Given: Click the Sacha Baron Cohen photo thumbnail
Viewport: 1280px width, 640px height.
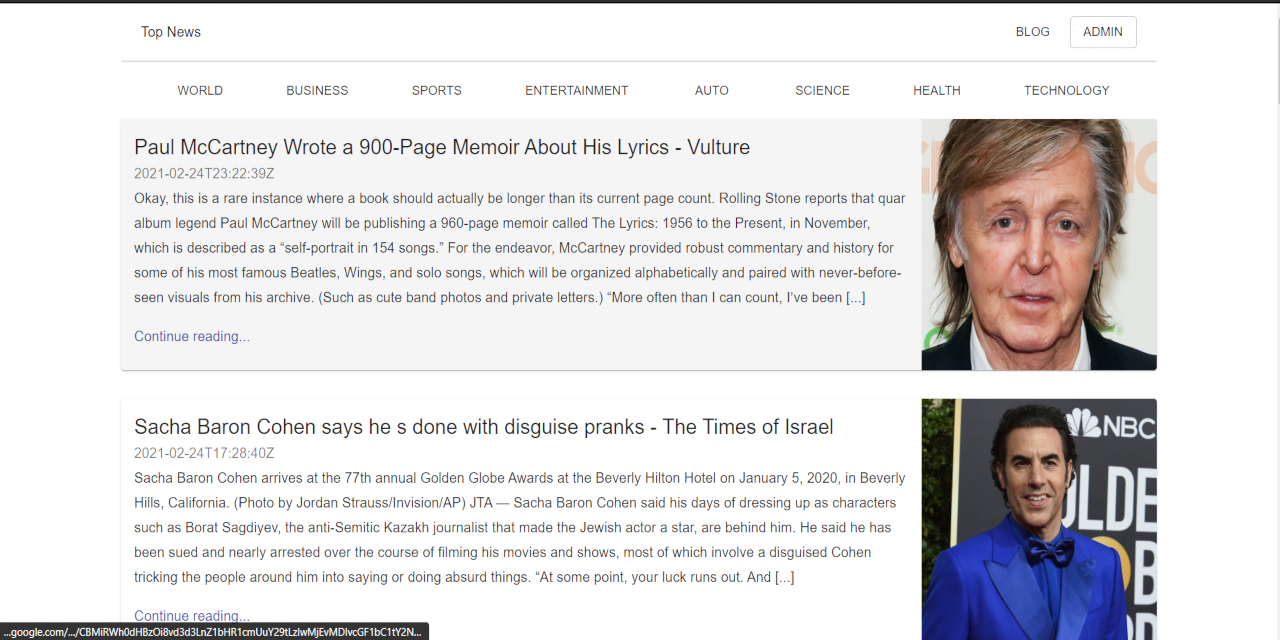Looking at the screenshot, I should coord(1039,519).
